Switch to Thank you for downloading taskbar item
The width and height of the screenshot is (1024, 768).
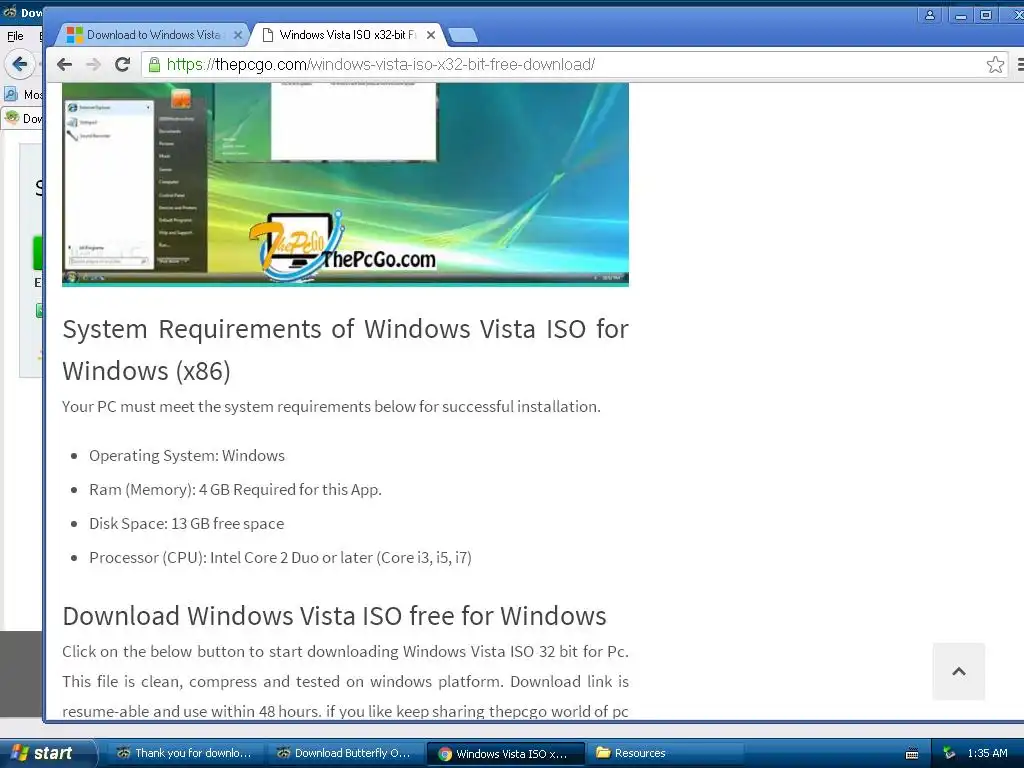184,753
